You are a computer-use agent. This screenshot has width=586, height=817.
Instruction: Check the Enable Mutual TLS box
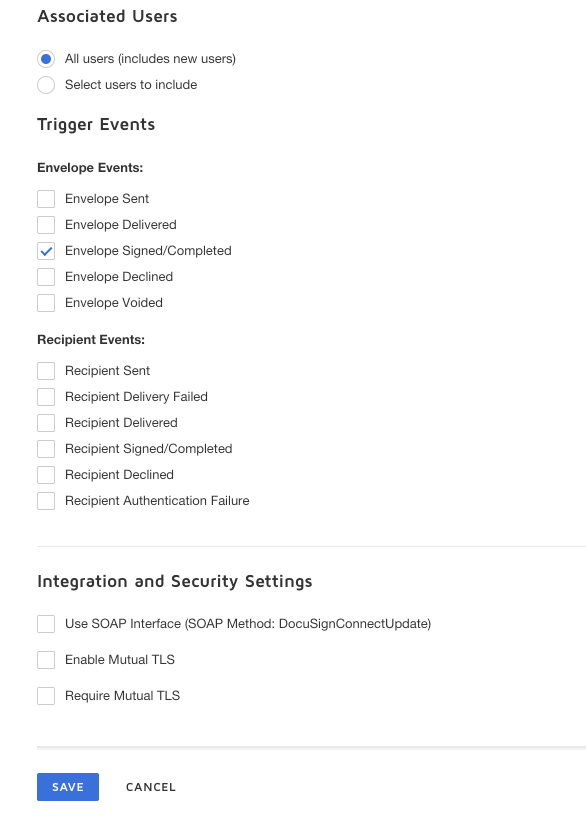point(46,660)
